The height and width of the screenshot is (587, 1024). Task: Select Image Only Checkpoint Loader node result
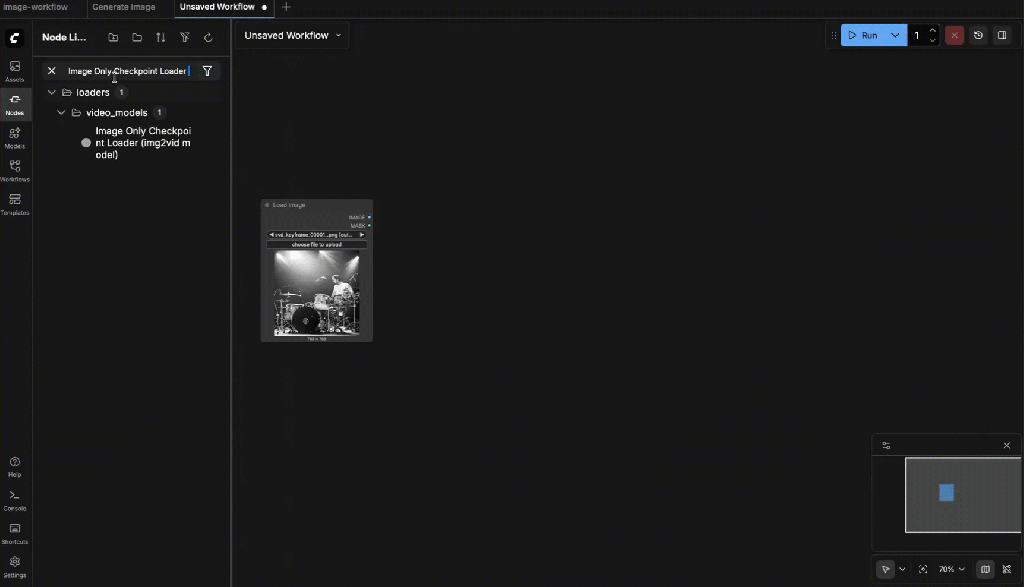coord(142,143)
